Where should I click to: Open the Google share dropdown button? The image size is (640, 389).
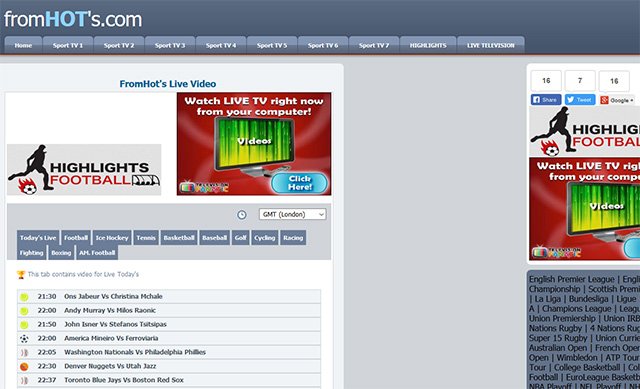coord(617,100)
